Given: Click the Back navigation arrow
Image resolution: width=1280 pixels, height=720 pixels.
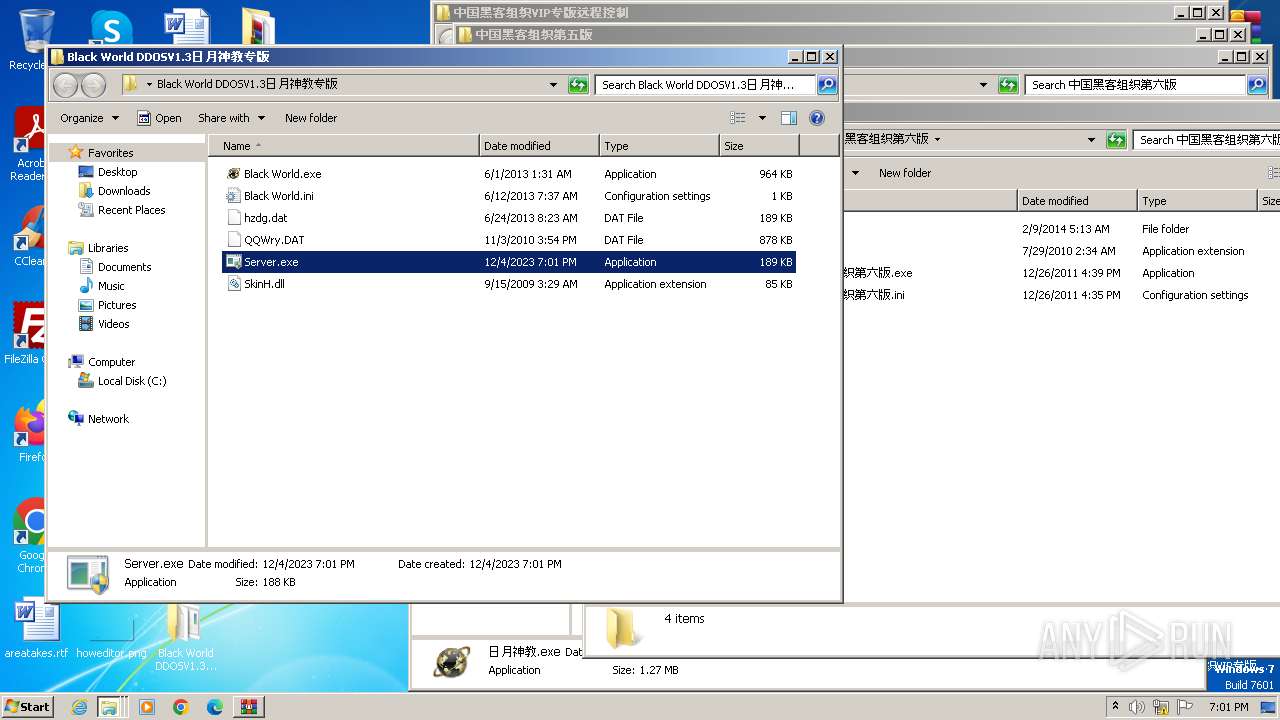Looking at the screenshot, I should point(66,85).
